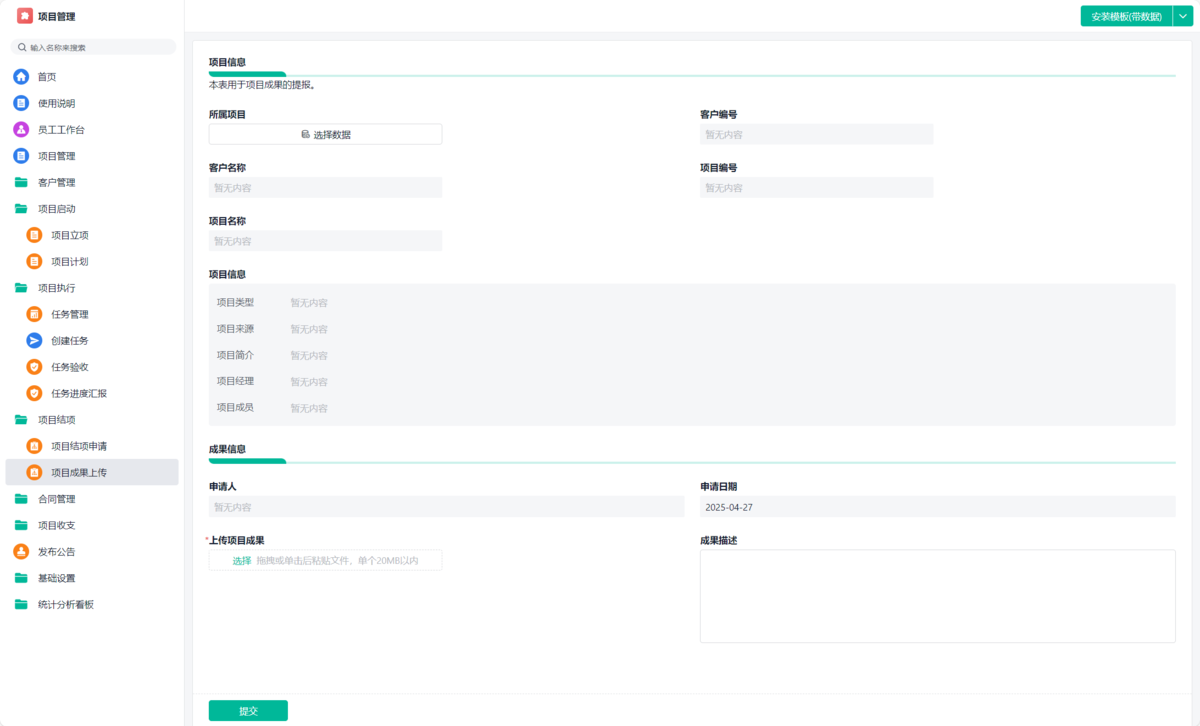Open 项目计划 sidebar entry
Screen dimensions: 1200x726
[x=92, y=262]
